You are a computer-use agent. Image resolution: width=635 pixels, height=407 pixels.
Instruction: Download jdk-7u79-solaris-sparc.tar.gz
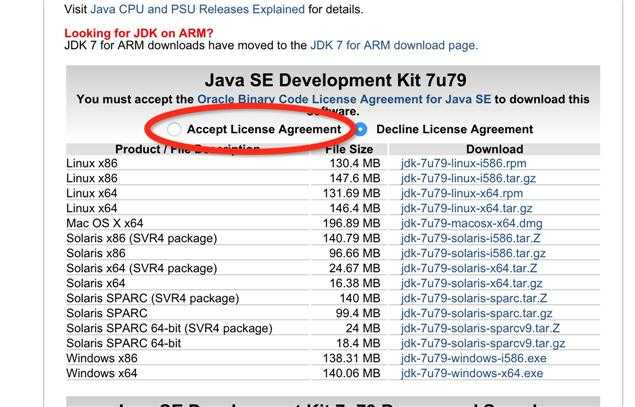(476, 313)
